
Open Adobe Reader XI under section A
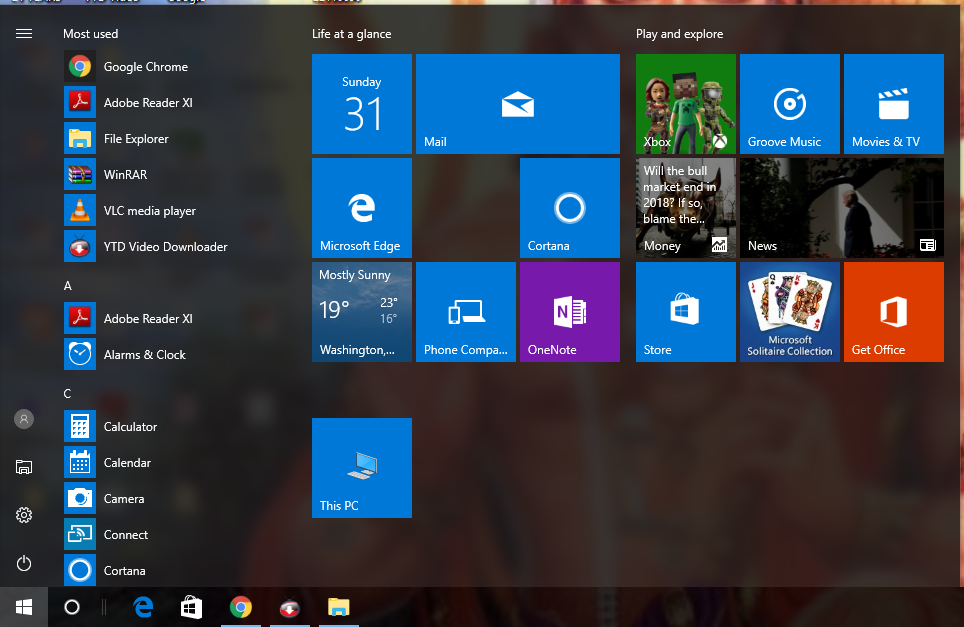click(148, 318)
